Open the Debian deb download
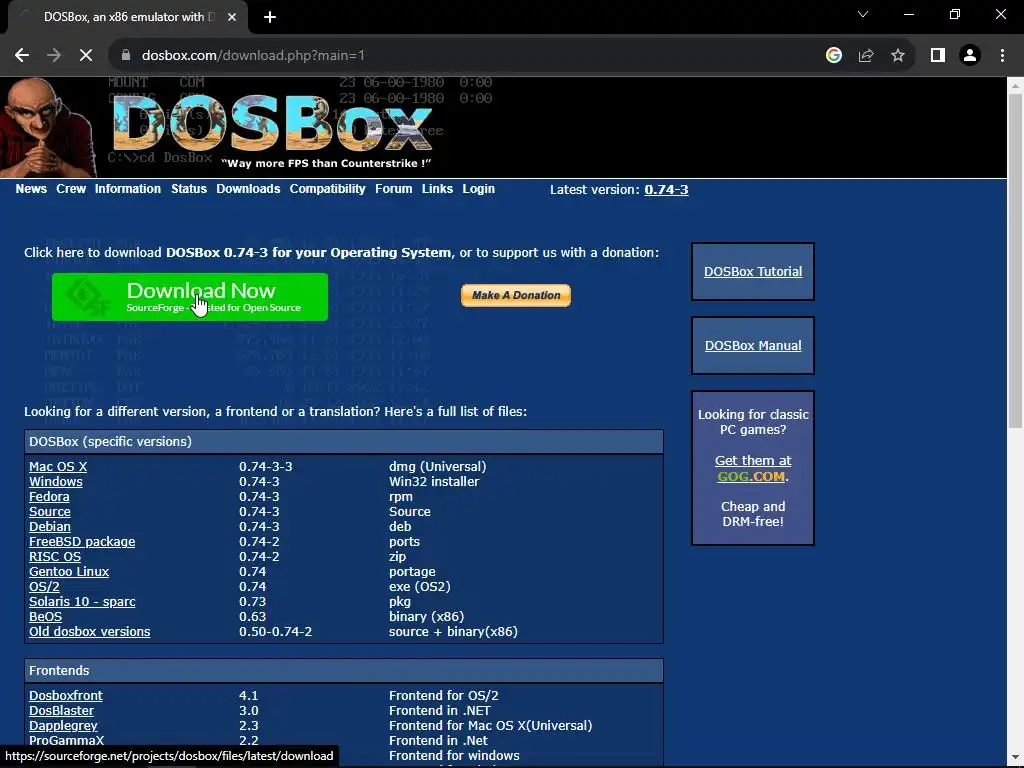 [50, 526]
